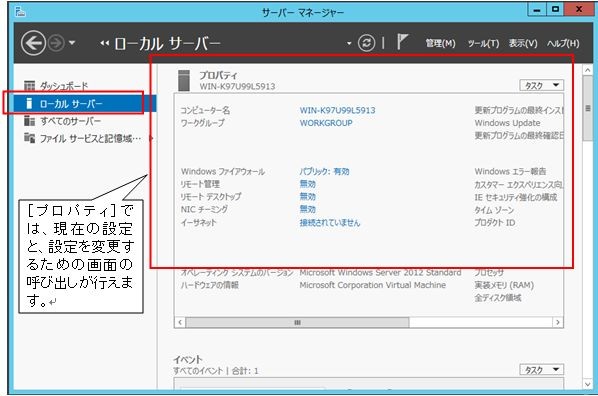Expand the イベント タスク dropdown
Viewport: 598px width, 396px height.
click(x=541, y=370)
